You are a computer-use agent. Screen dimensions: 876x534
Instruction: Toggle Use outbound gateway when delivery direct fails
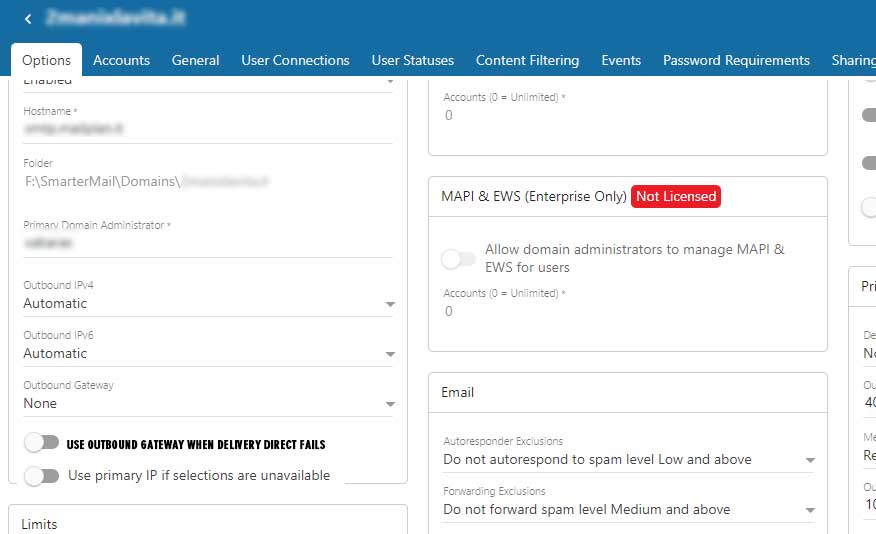(x=42, y=443)
